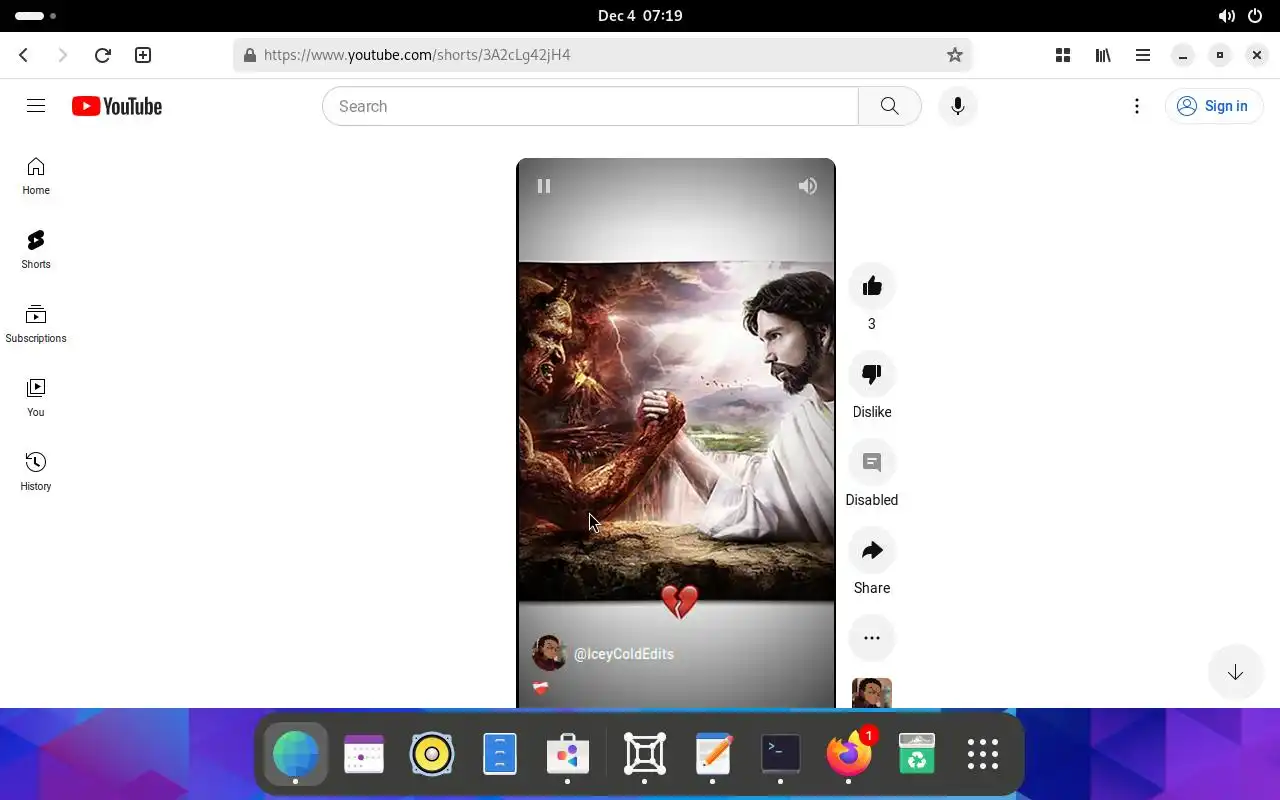Click the sound thumbnail below more actions
The height and width of the screenshot is (800, 1280).
pyautogui.click(x=872, y=694)
